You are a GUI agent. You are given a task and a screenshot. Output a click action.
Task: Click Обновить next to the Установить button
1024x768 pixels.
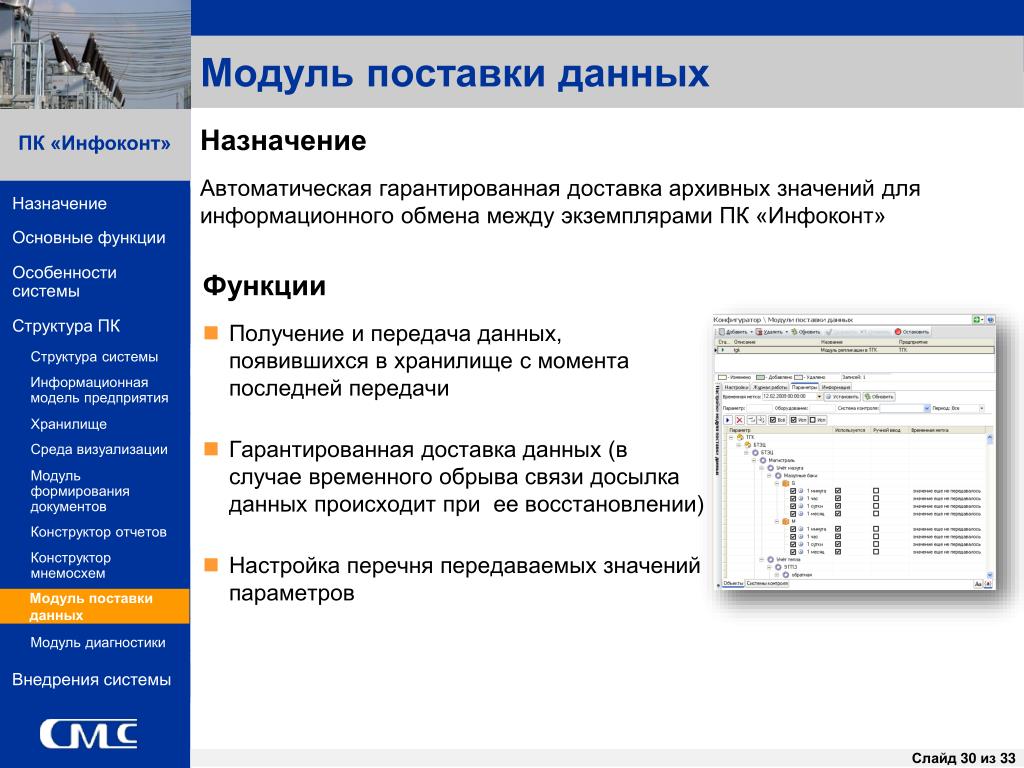[x=879, y=396]
